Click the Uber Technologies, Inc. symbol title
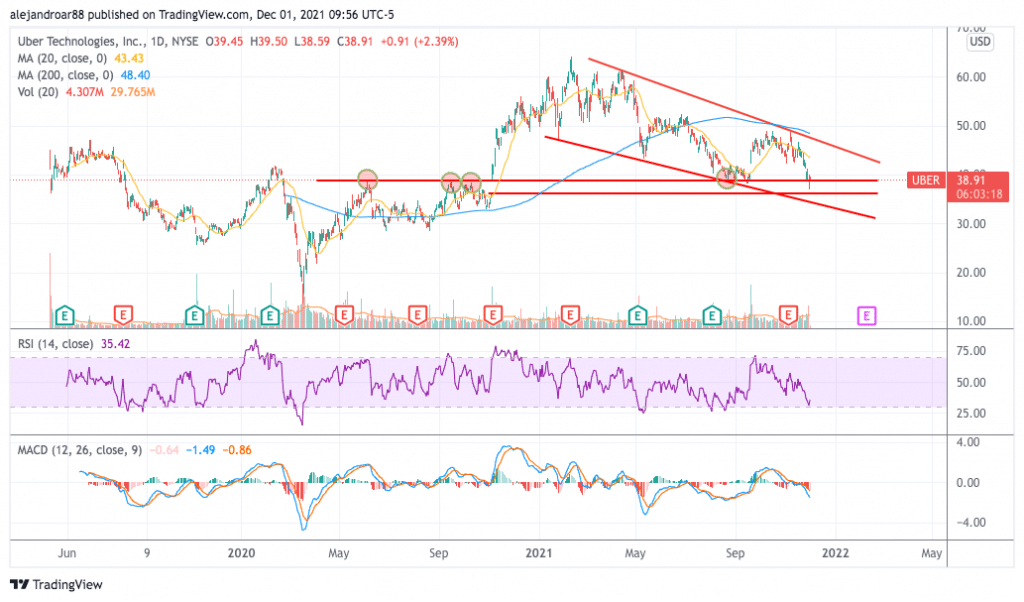This screenshot has height=602, width=1024. tap(80, 41)
